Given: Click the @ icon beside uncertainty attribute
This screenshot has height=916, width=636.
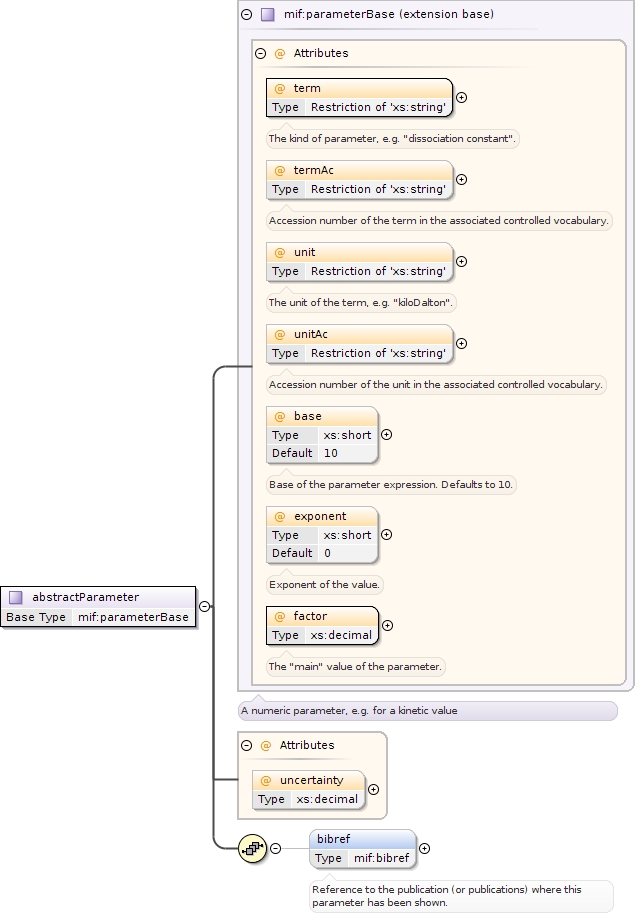Looking at the screenshot, I should 266,781.
